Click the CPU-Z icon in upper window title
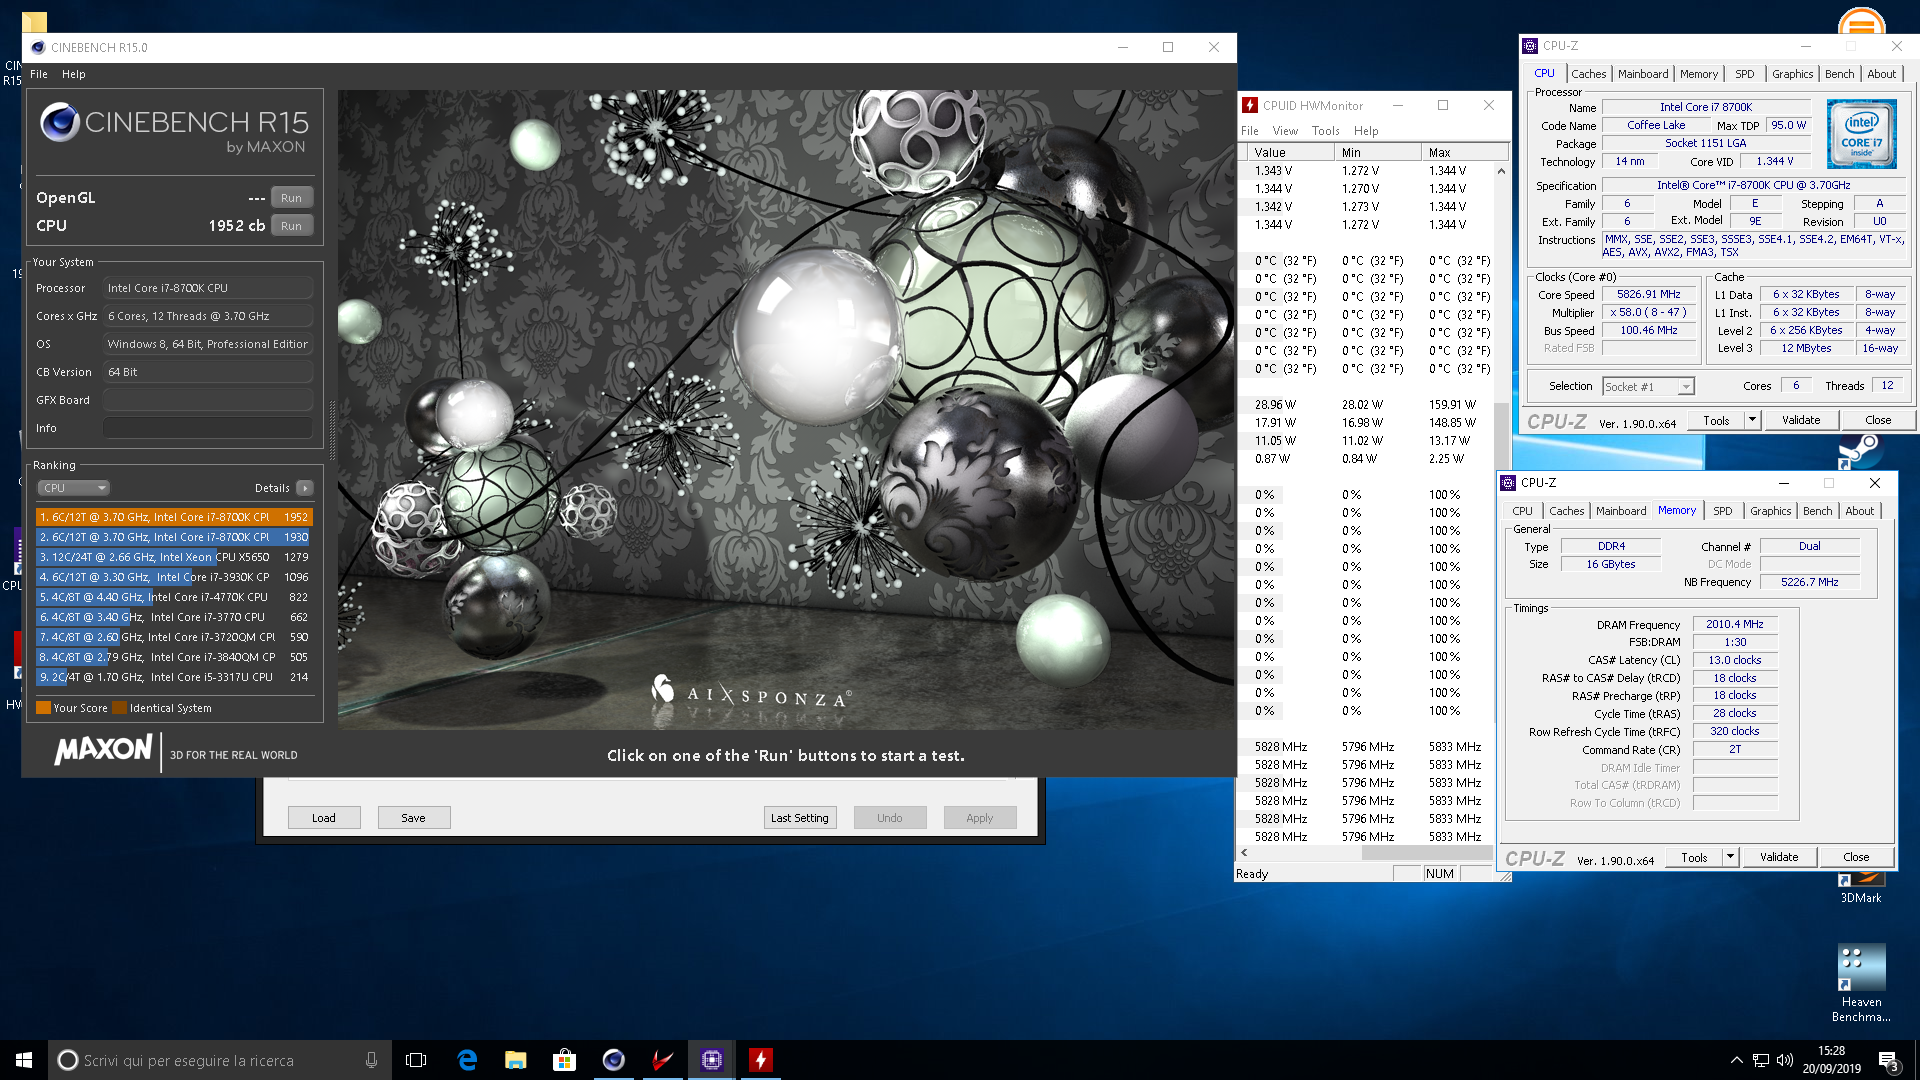This screenshot has height=1080, width=1920. 1530,46
